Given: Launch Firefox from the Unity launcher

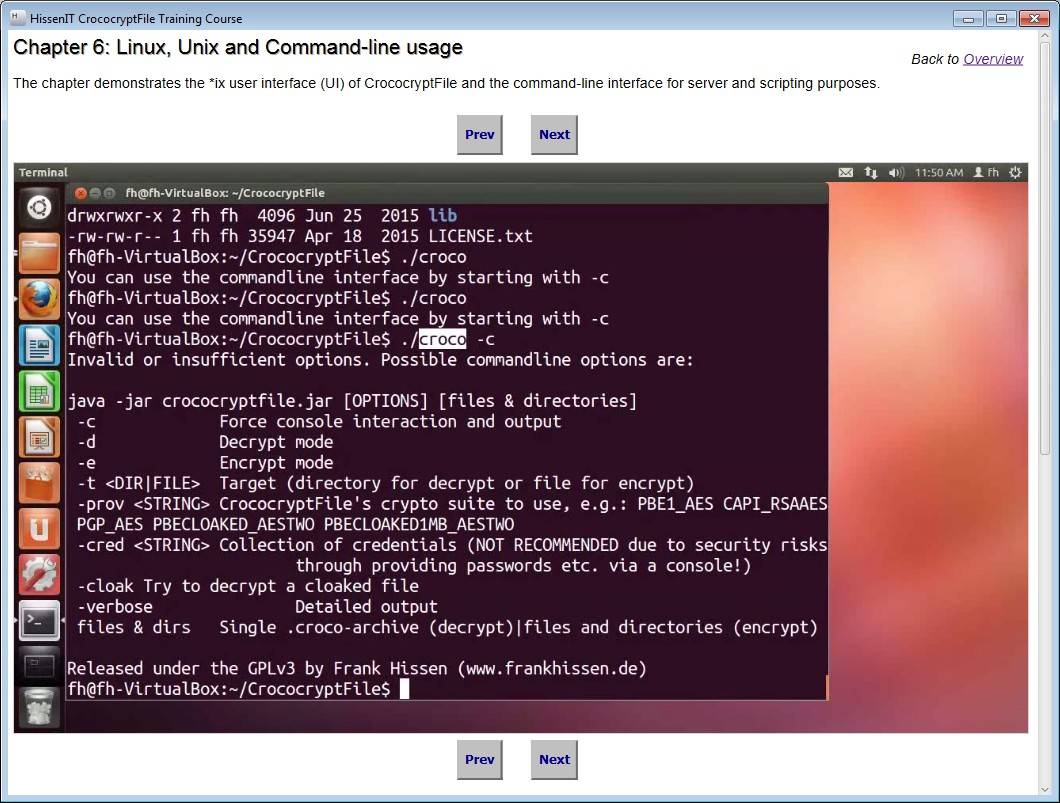Looking at the screenshot, I should (39, 299).
